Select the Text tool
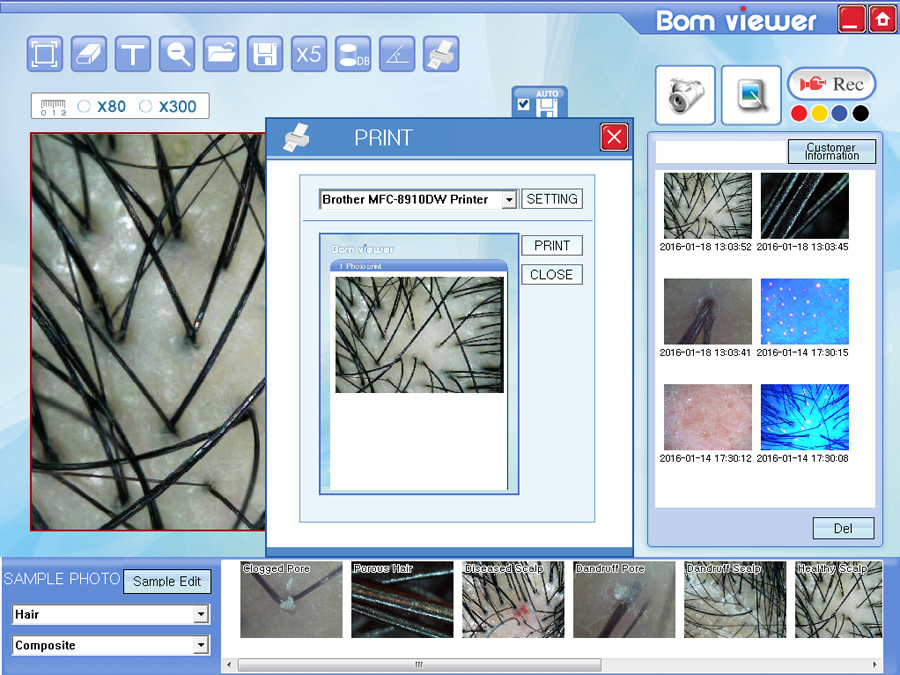 click(133, 54)
